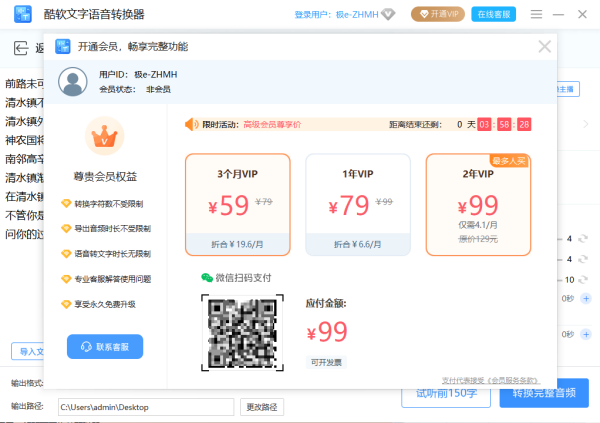The width and height of the screenshot is (600, 423).
Task: Click the 可开发票 tag
Action: coord(326,362)
